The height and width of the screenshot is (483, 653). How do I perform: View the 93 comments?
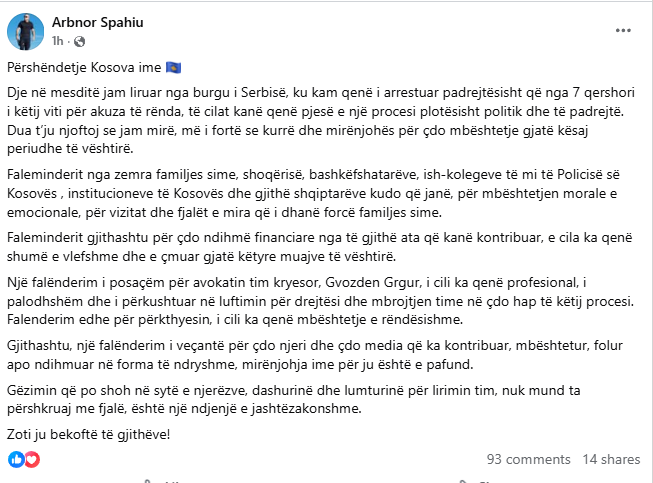click(527, 460)
